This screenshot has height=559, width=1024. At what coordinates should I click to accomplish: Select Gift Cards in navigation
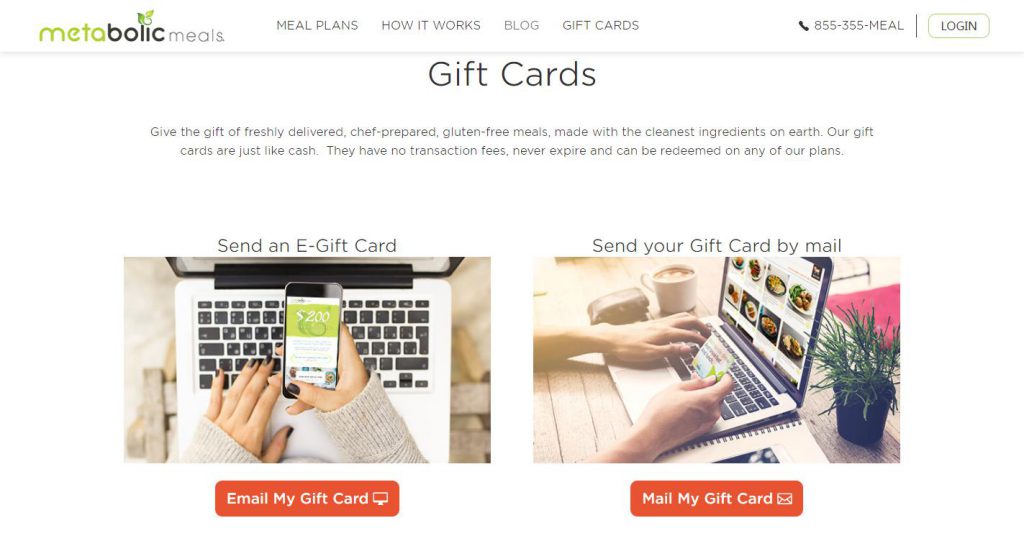[601, 25]
